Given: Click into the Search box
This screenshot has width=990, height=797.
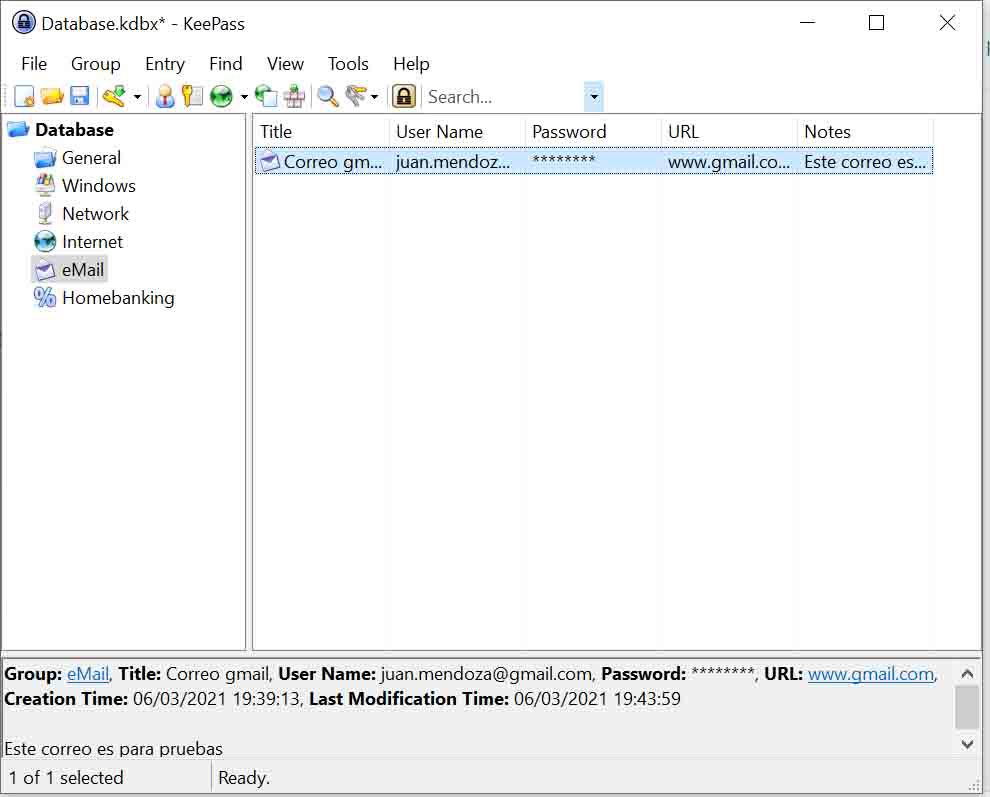Looking at the screenshot, I should click(x=504, y=97).
